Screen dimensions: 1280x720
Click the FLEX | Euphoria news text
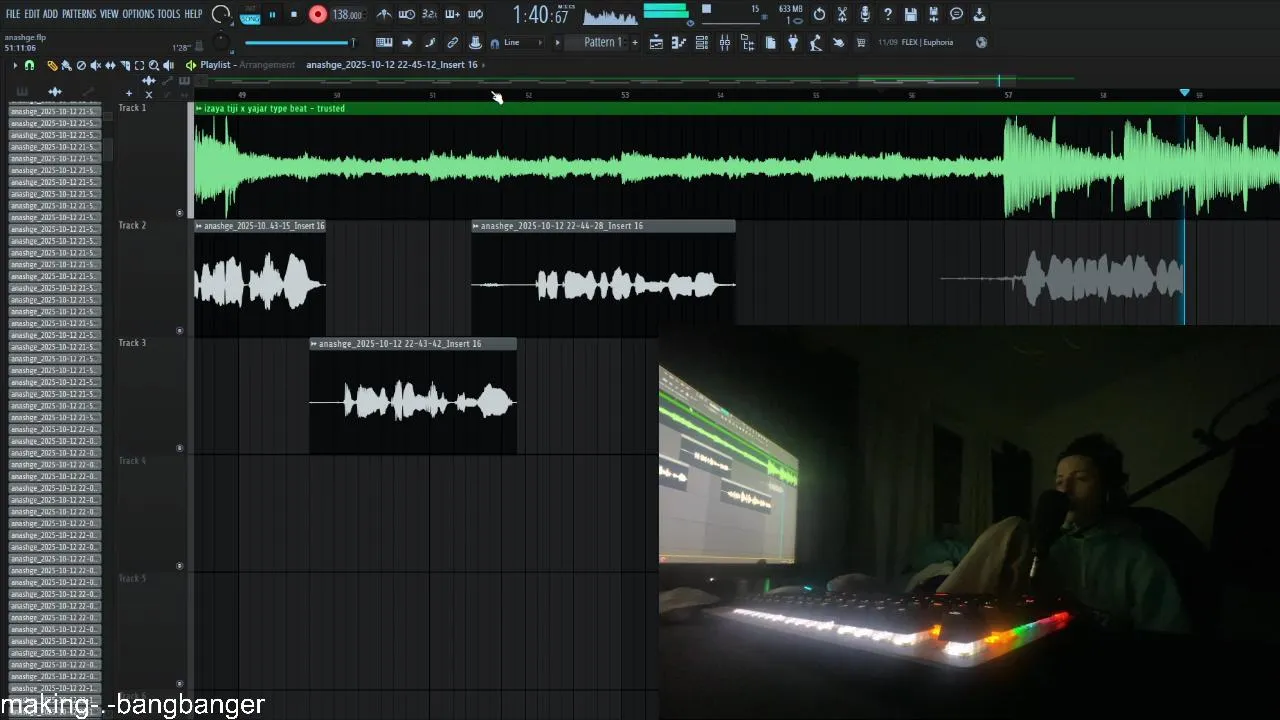click(x=927, y=42)
